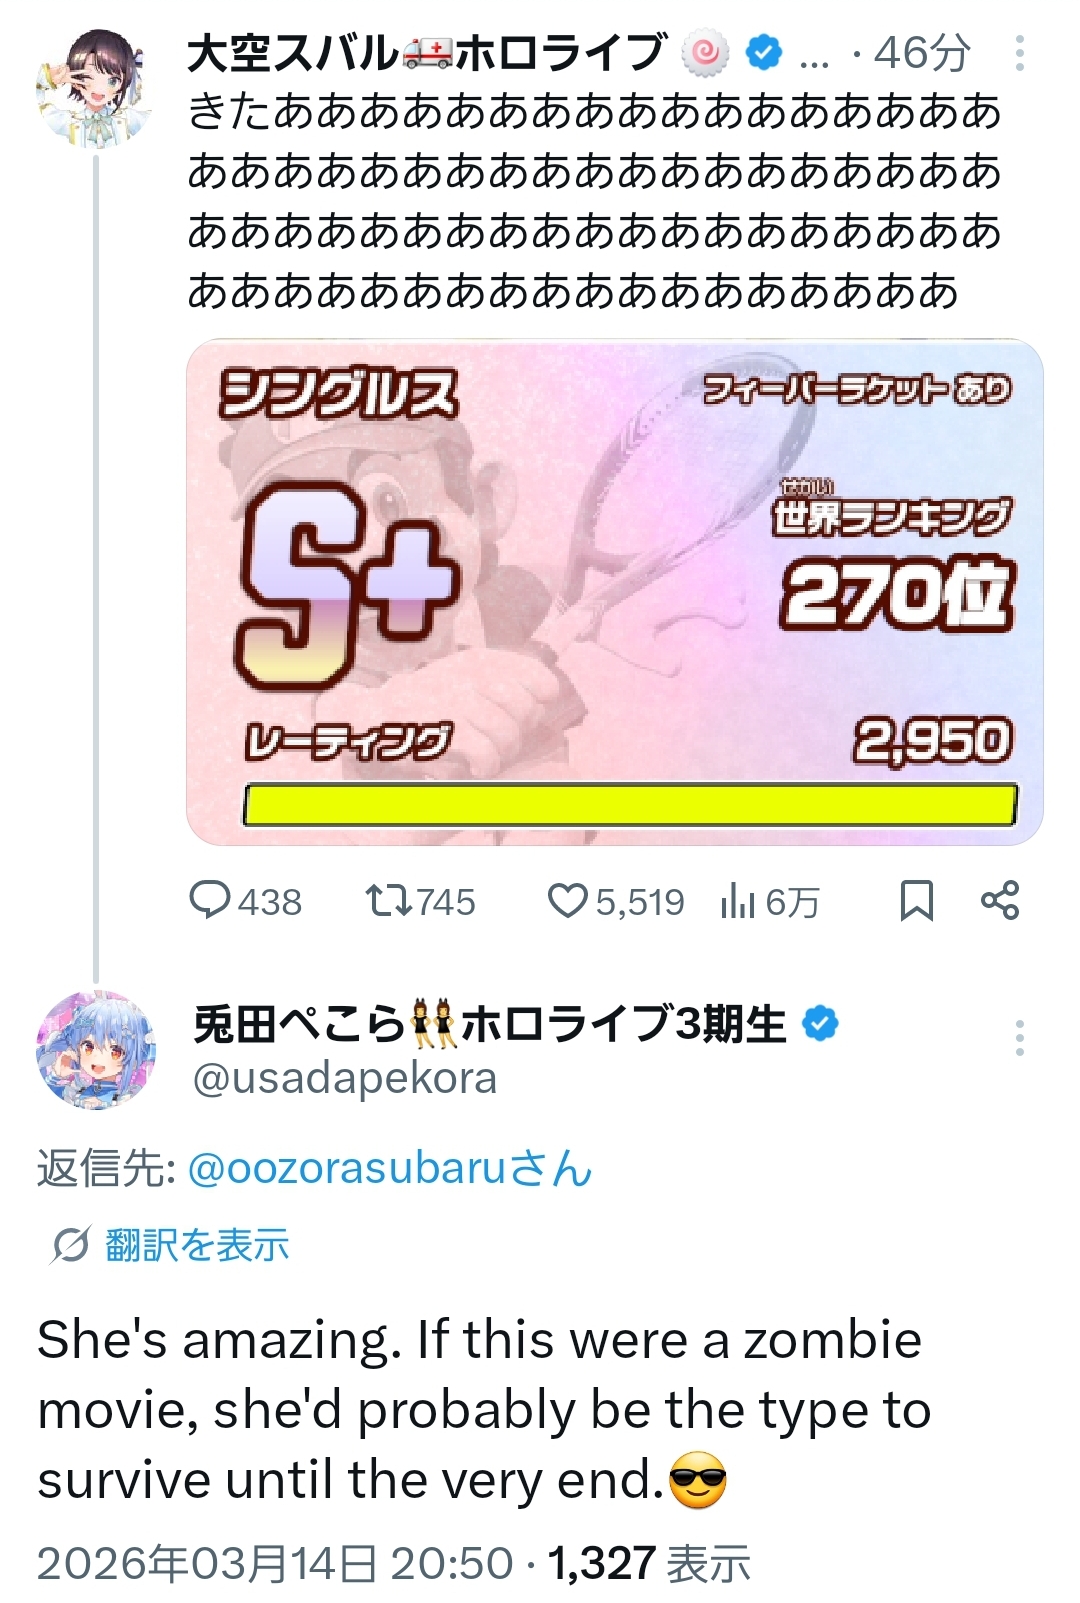Bookmark the Subaru tweet
This screenshot has height=1603, width=1080.
point(917,900)
